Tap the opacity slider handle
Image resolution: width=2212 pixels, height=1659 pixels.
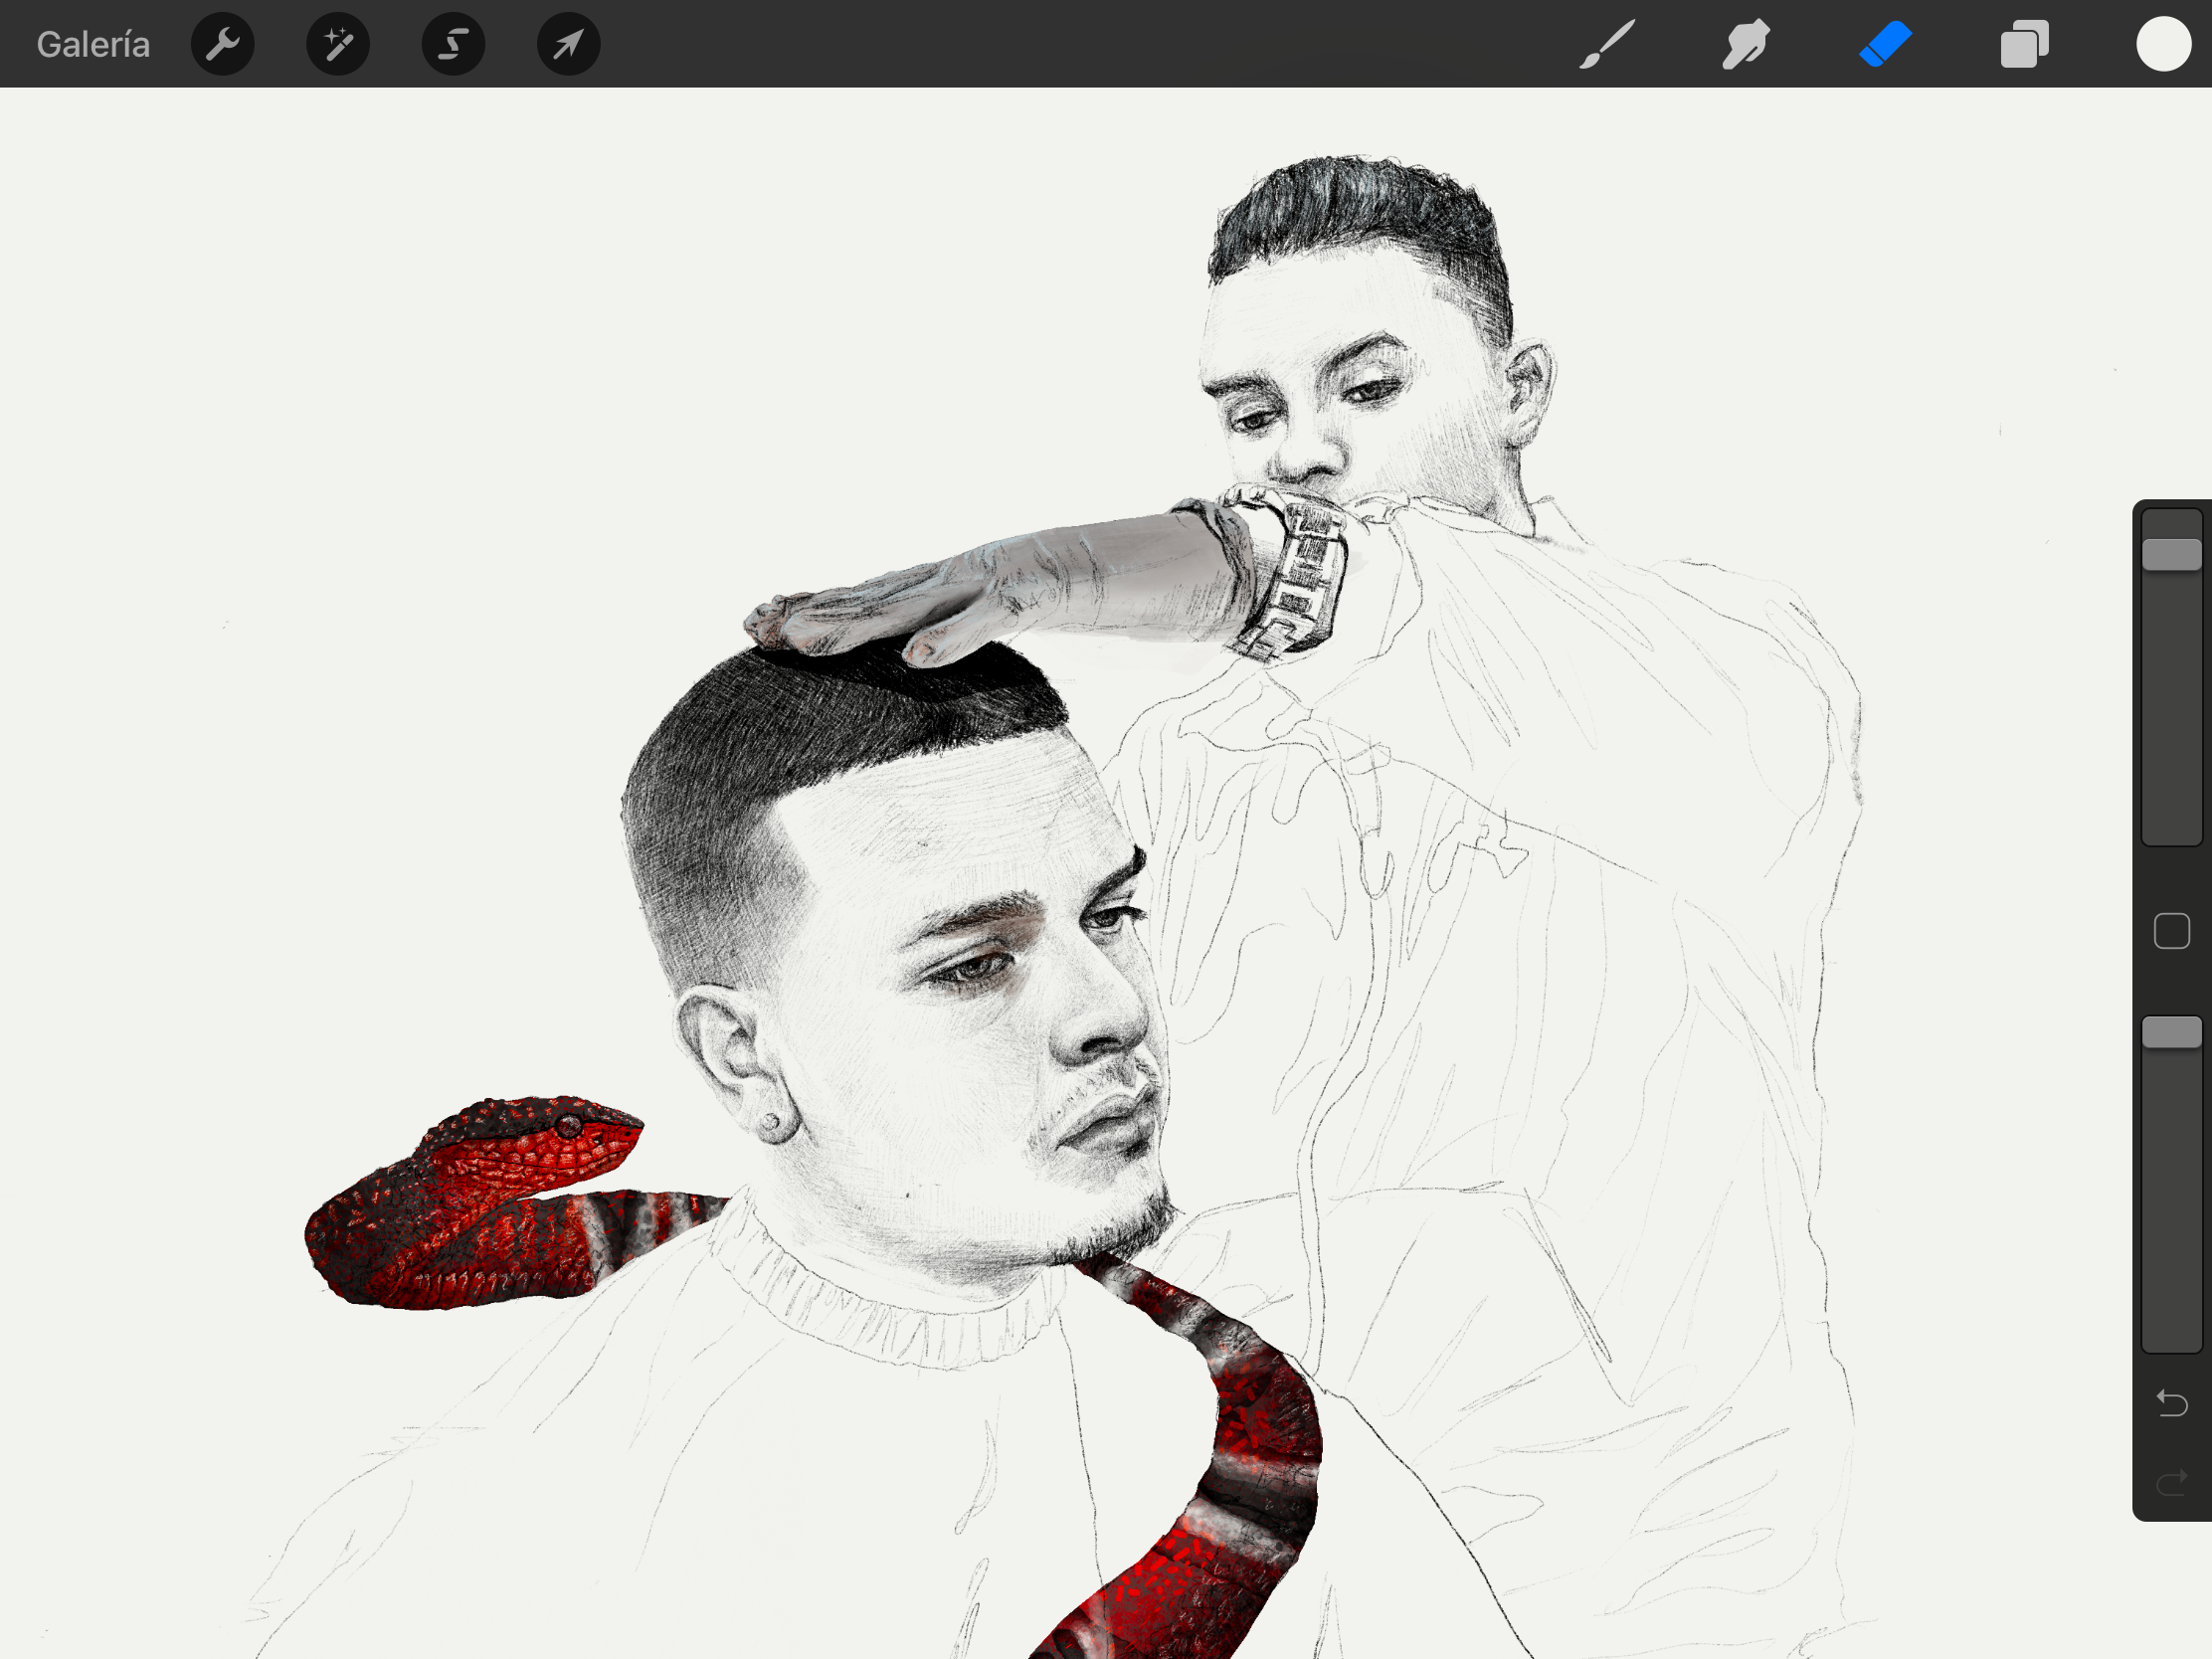point(2171,1032)
